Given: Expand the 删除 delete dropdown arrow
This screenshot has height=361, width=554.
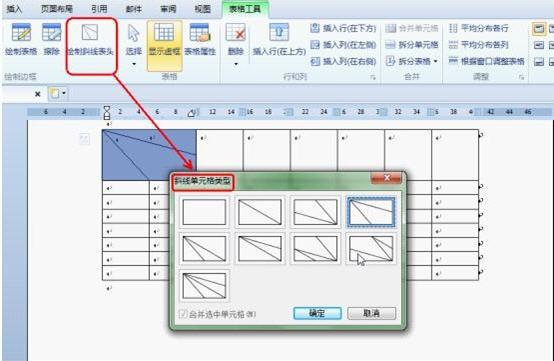Looking at the screenshot, I should (236, 64).
